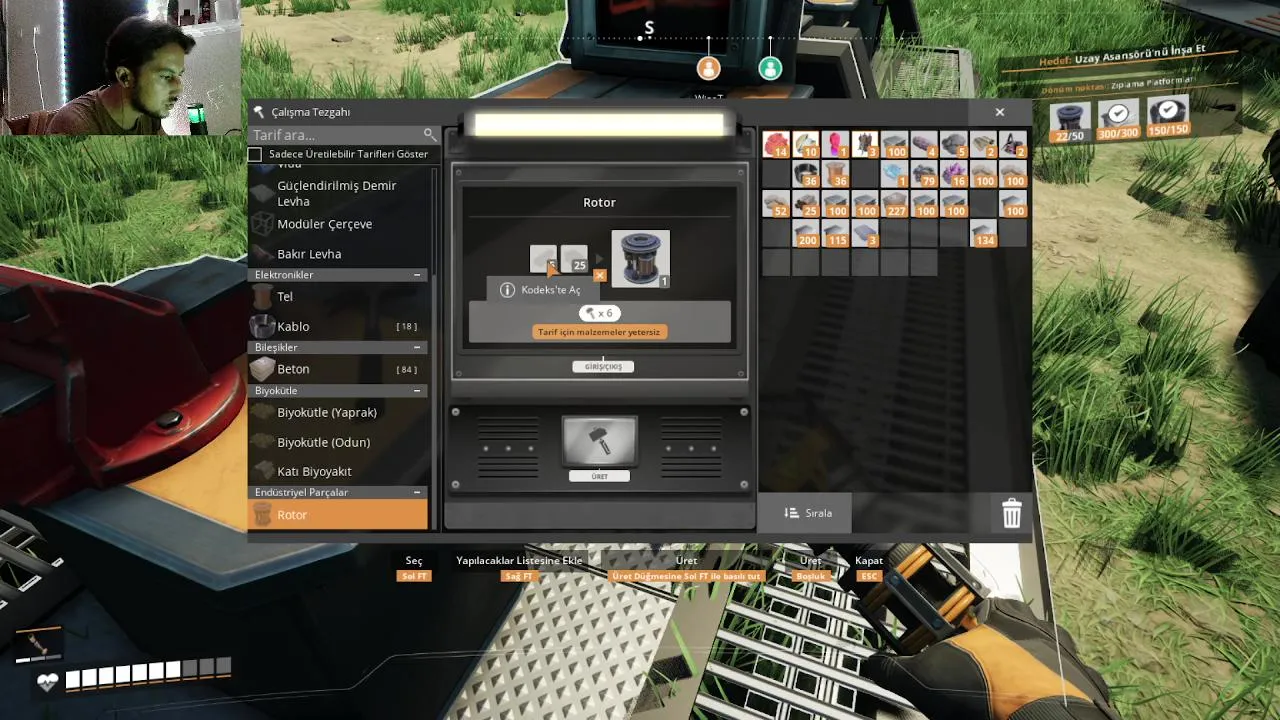
Task: Select the Kablo recipe
Action: click(338, 326)
